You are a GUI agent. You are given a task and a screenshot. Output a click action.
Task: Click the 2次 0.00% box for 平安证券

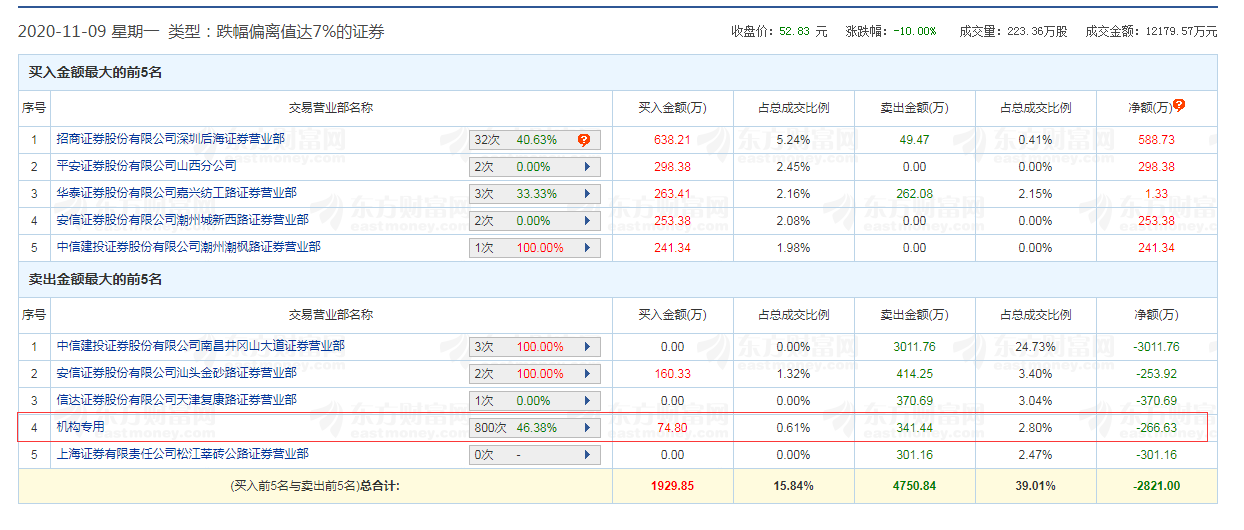coord(535,167)
